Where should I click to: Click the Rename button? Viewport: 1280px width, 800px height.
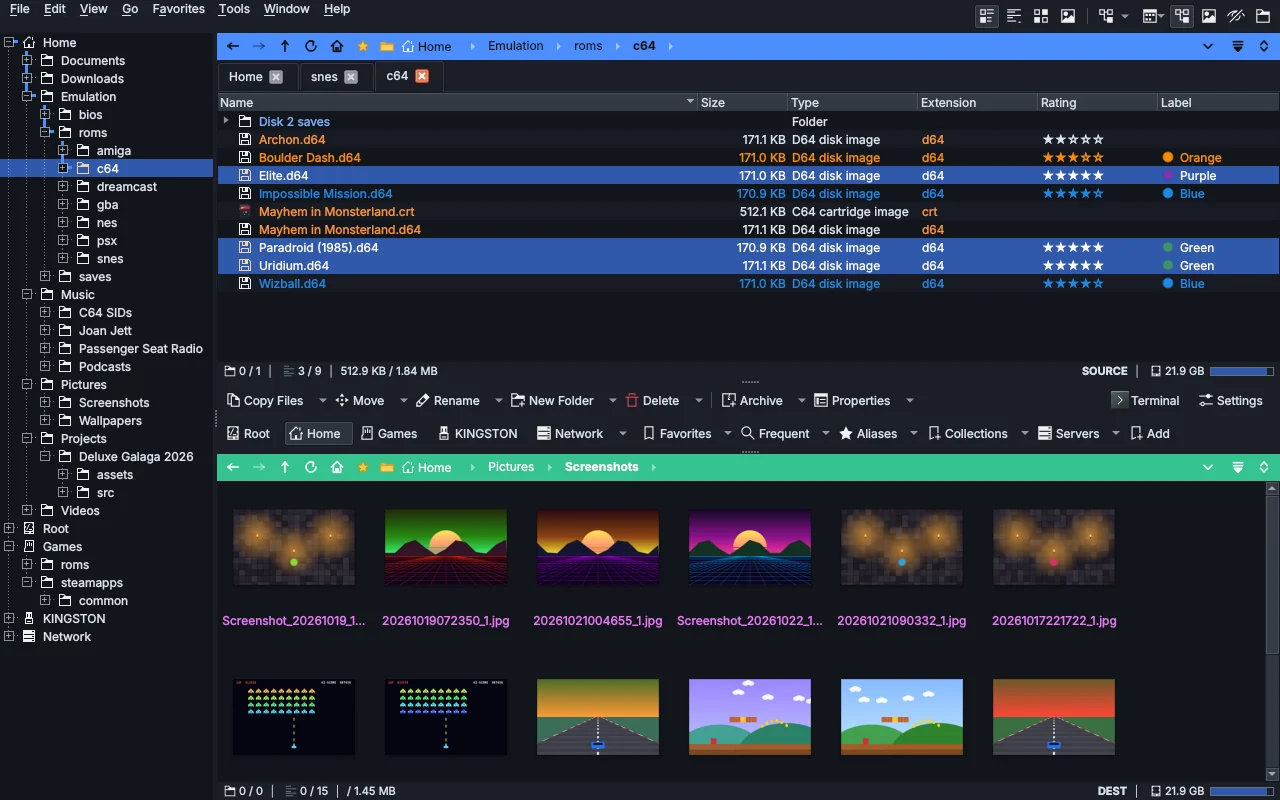click(x=448, y=401)
